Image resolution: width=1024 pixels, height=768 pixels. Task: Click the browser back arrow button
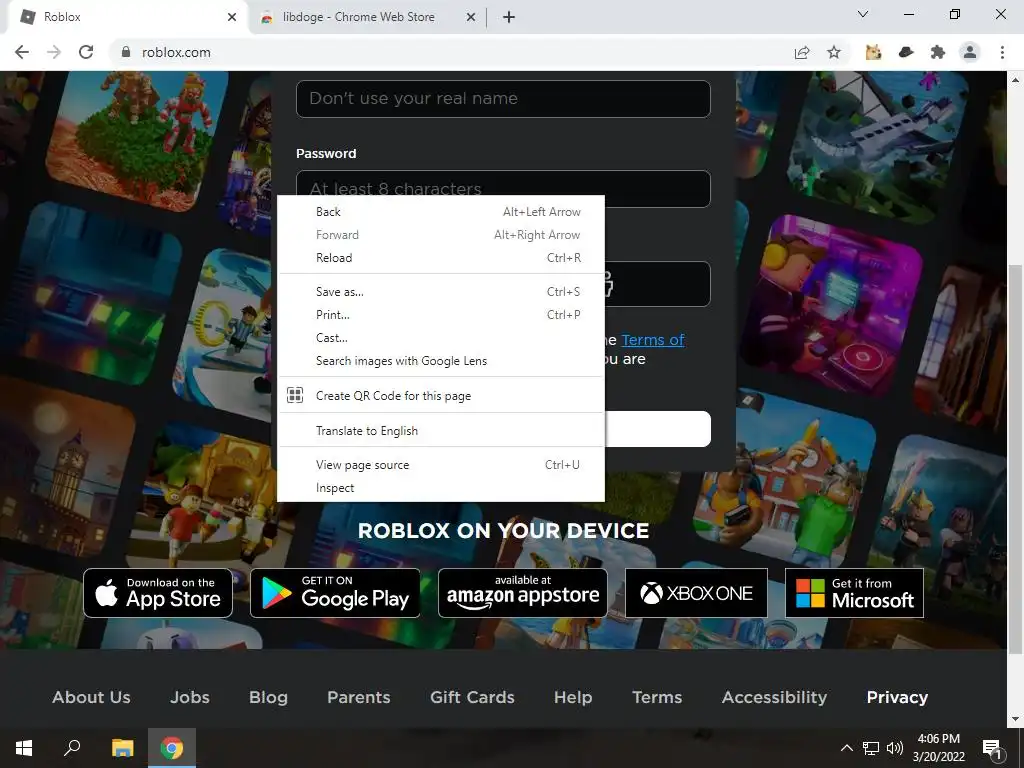pyautogui.click(x=22, y=52)
